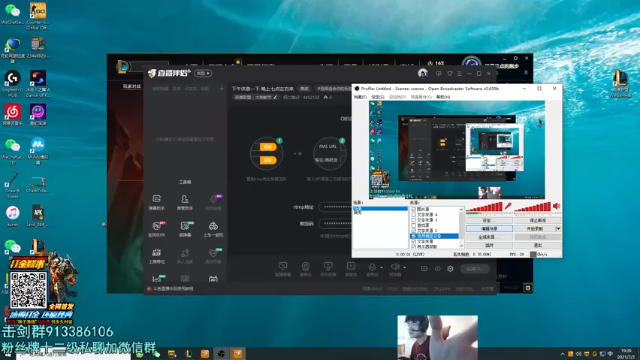Open the virtual avatar mask tool
This screenshot has width=640, height=360.
[213, 256]
